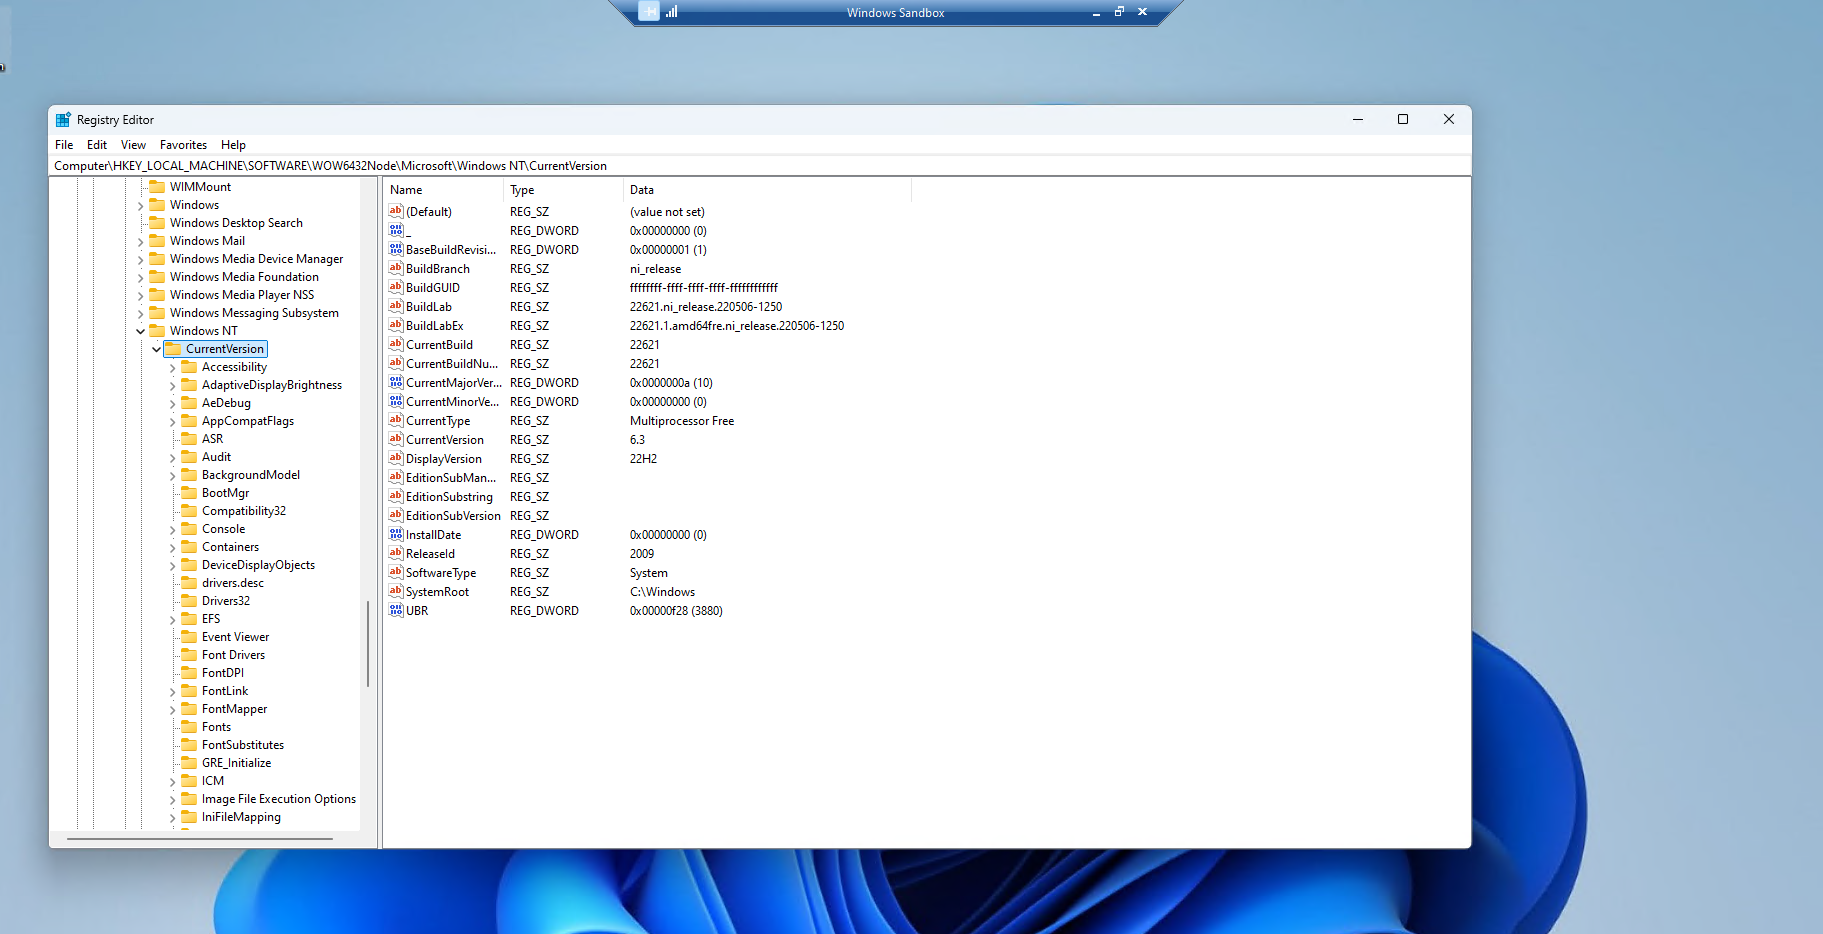Image resolution: width=1823 pixels, height=934 pixels.
Task: Sort values by the Name column header
Action: pos(443,190)
